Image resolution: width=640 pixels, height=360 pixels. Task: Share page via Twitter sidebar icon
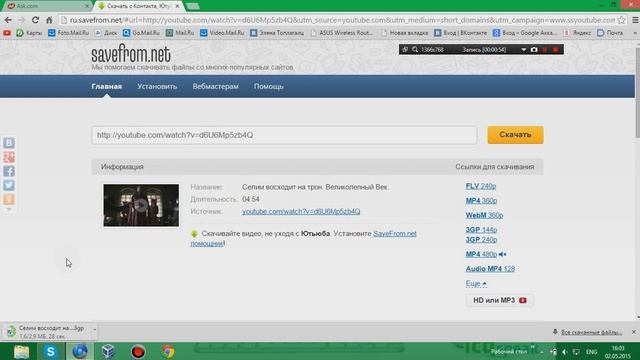[9, 185]
